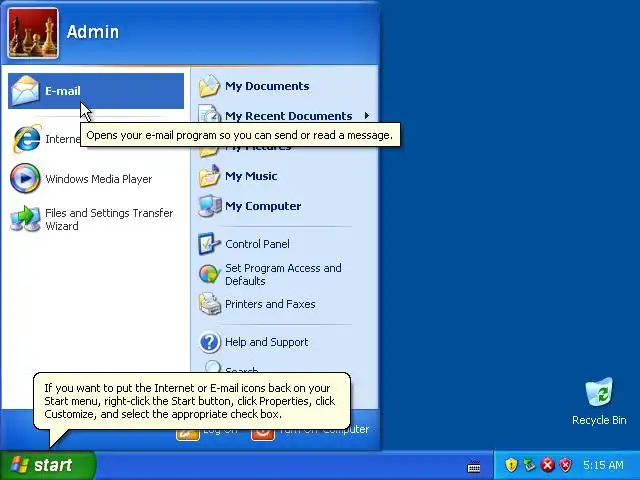
Task: Open Files and Settings Transfer Wizard icon
Action: (x=25, y=219)
